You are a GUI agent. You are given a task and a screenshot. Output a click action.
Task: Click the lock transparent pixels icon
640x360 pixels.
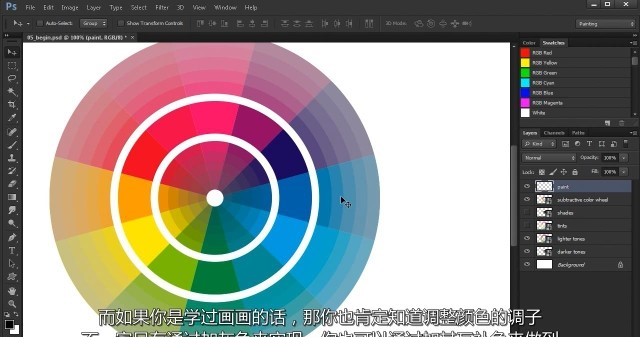point(542,172)
